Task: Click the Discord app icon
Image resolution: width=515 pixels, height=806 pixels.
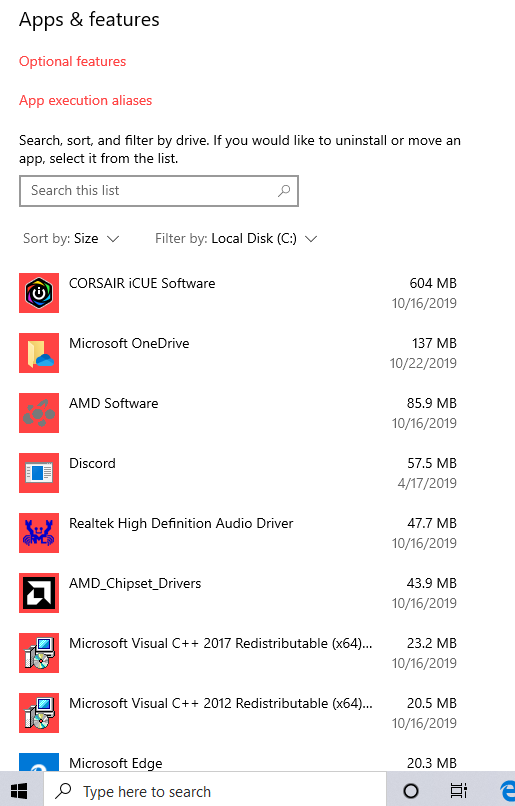Action: coord(39,473)
